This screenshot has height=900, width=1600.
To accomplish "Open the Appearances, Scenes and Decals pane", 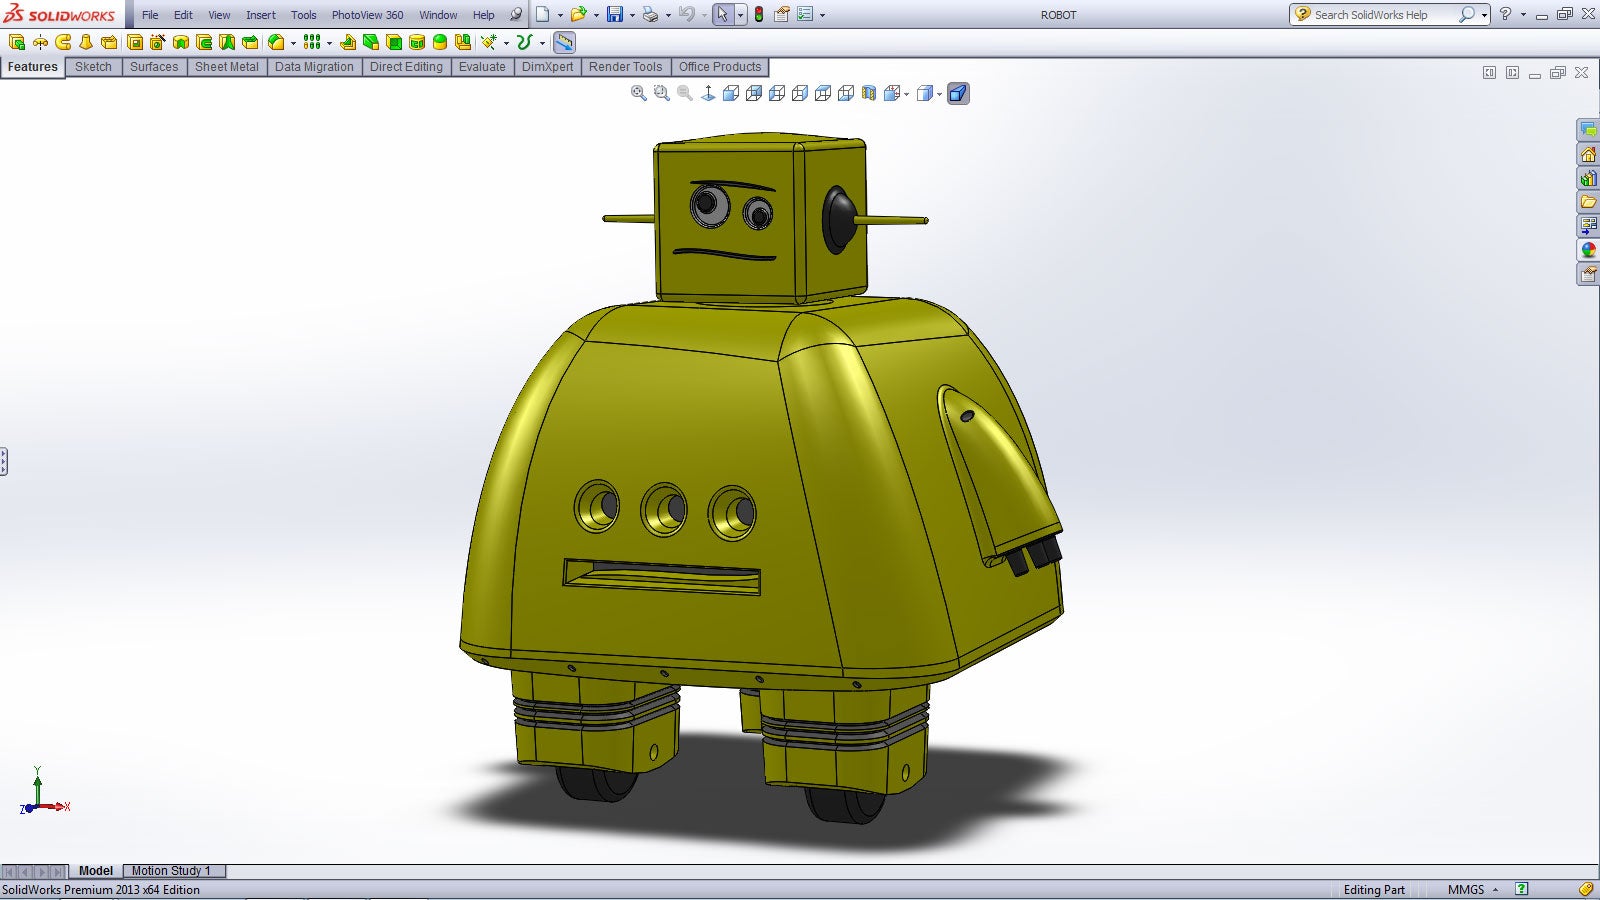I will 1588,249.
